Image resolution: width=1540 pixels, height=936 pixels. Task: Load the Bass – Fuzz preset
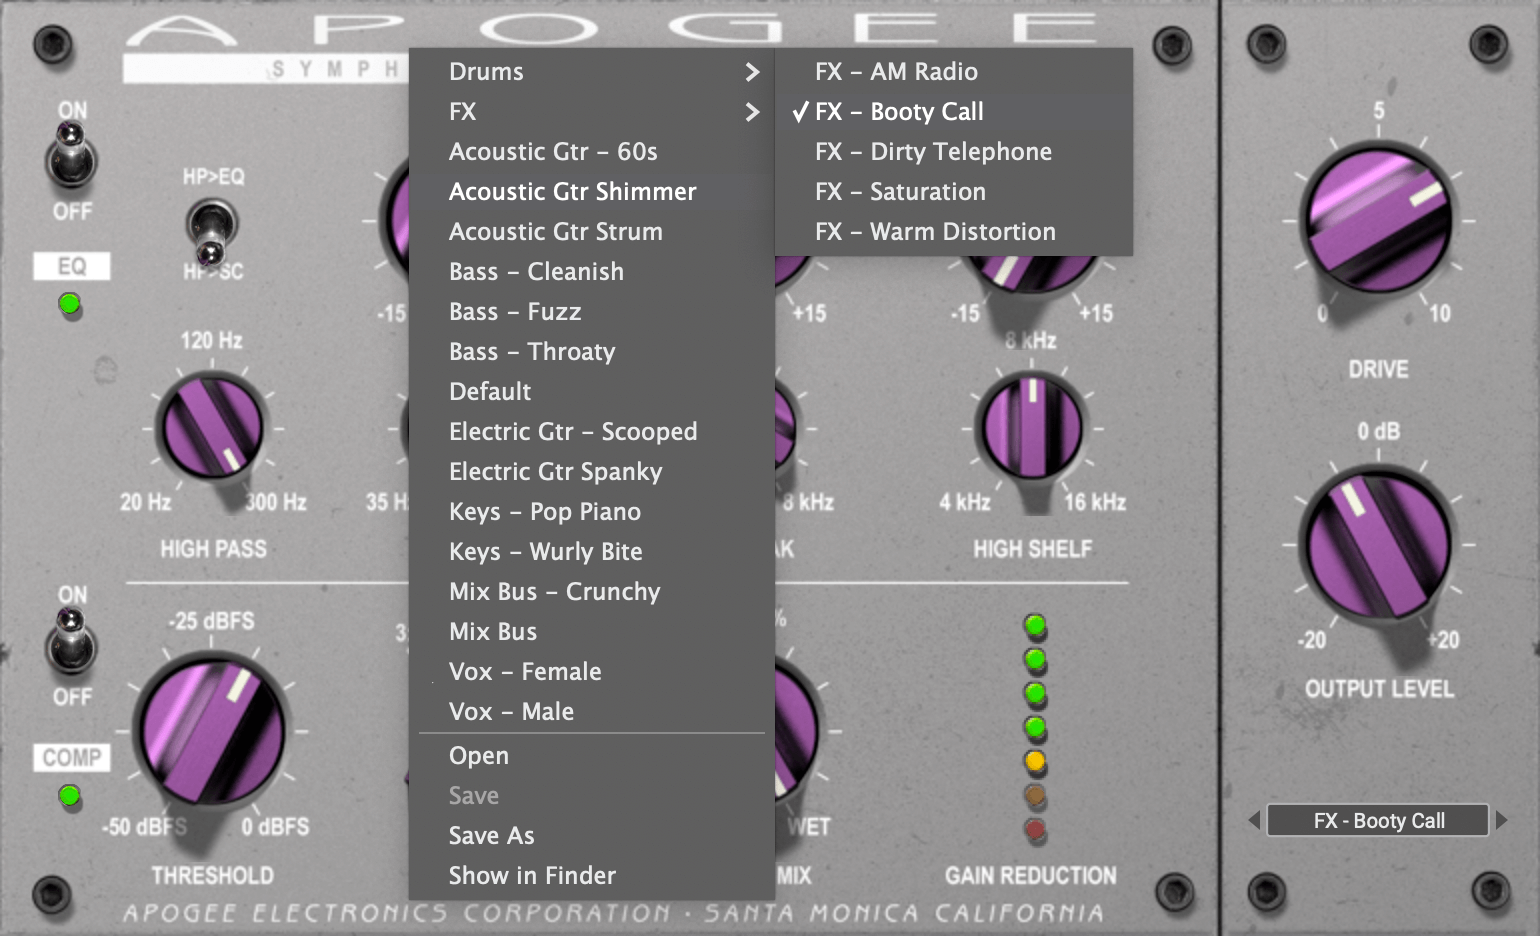pyautogui.click(x=592, y=312)
